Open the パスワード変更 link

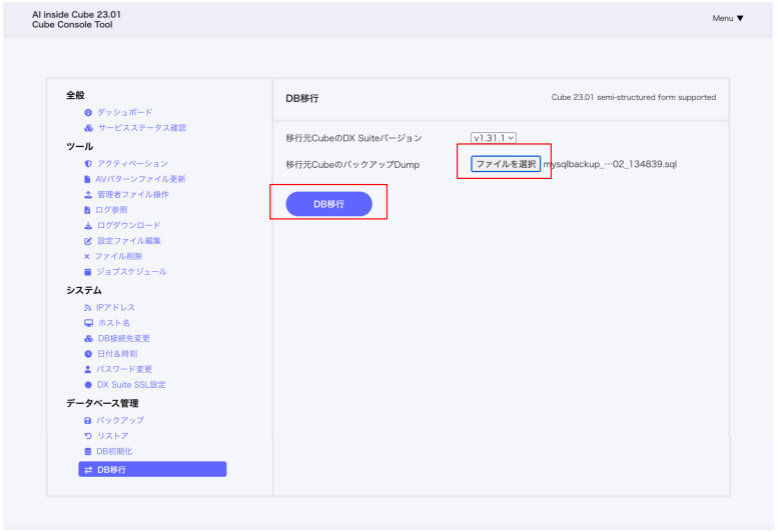[x=124, y=369]
